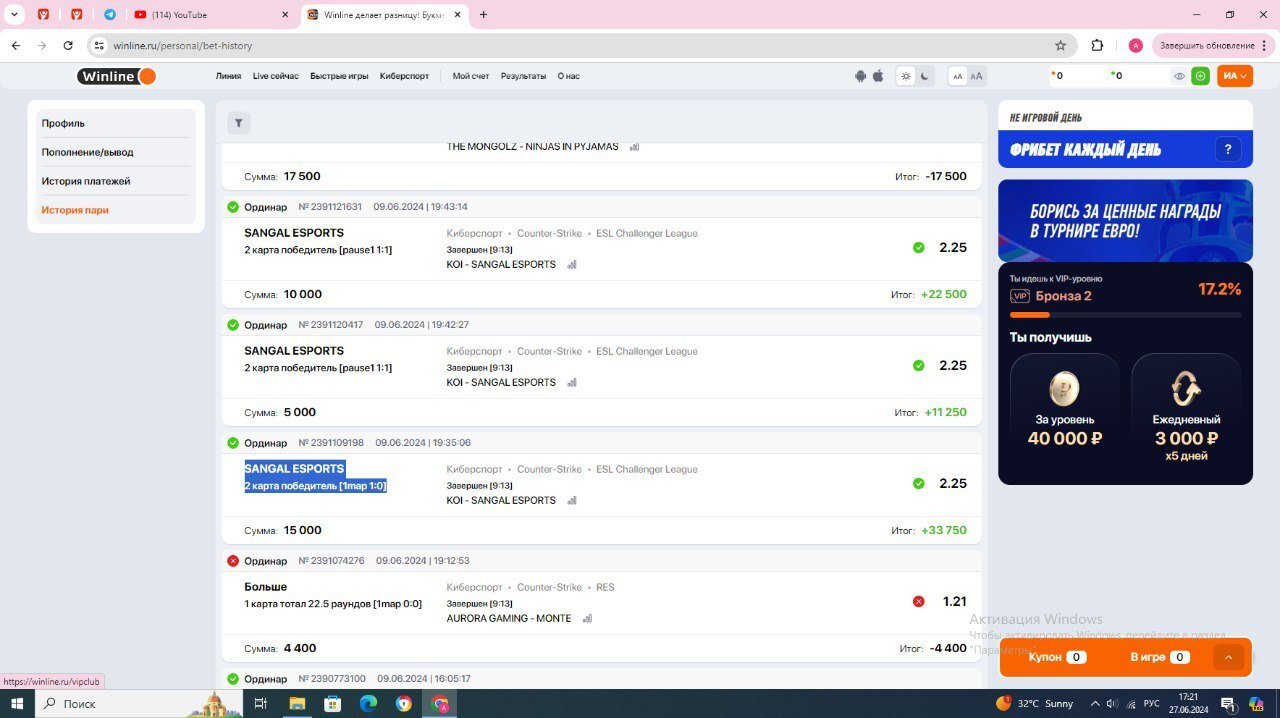This screenshot has width=1280, height=718.
Task: Click the VIP level progress bar
Action: 1125,315
